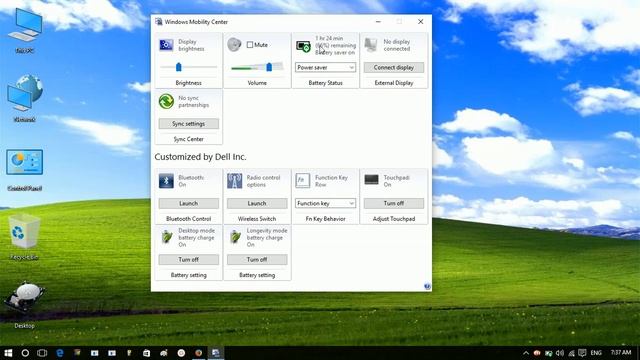This screenshot has height=360, width=640.
Task: Open Mobility Center help question mark icon
Action: (x=427, y=287)
